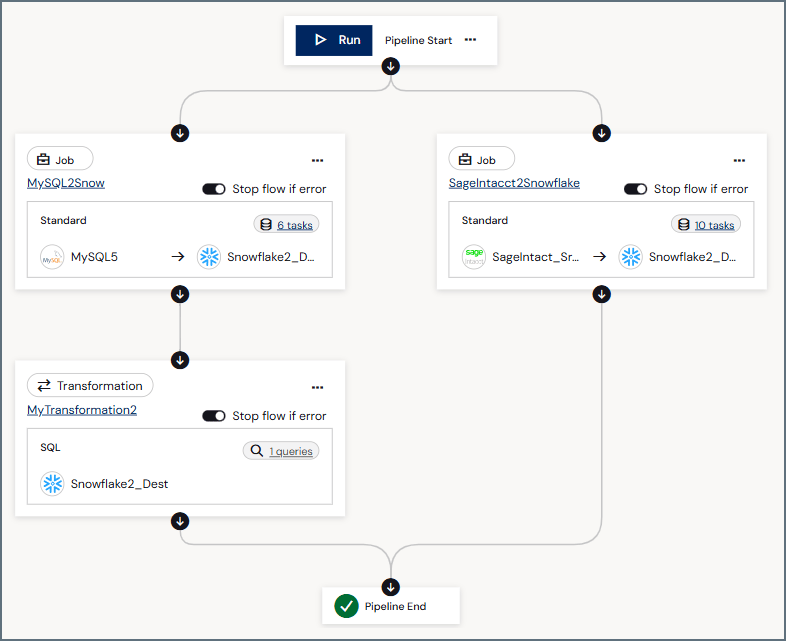This screenshot has width=786, height=641.
Task: Click input connector above MySQL2Snow card
Action: click(x=180, y=133)
